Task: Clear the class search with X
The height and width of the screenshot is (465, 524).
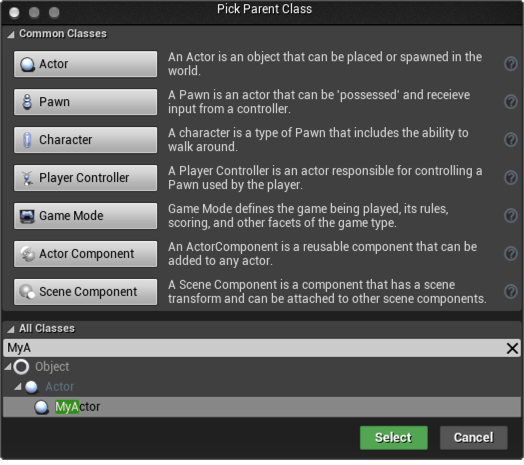Action: click(512, 348)
